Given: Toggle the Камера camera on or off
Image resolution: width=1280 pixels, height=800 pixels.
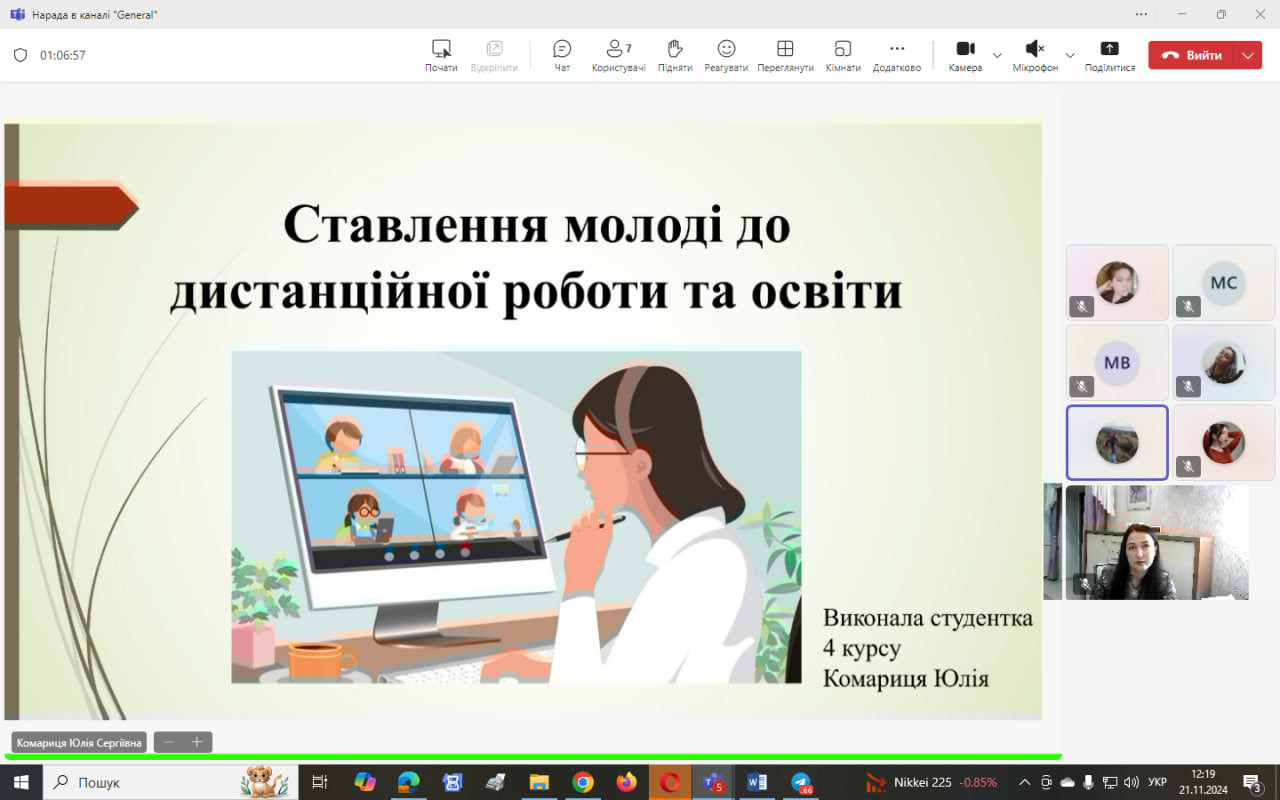Looking at the screenshot, I should [x=965, y=56].
